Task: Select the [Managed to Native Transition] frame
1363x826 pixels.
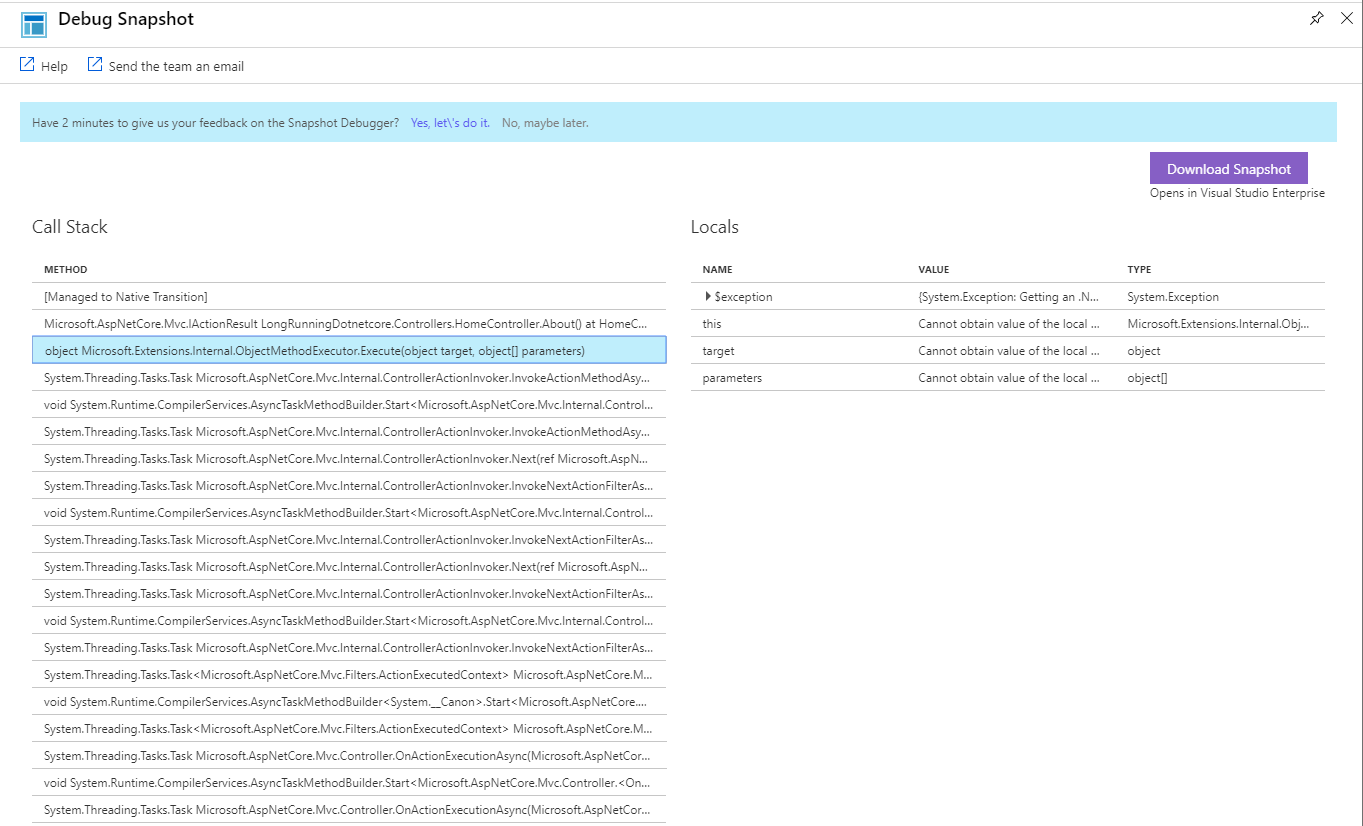Action: pyautogui.click(x=350, y=295)
